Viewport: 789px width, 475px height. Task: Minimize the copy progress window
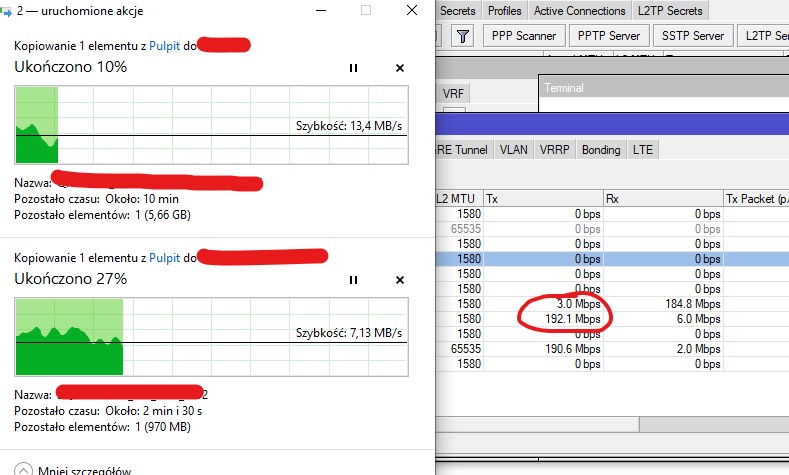click(x=321, y=11)
